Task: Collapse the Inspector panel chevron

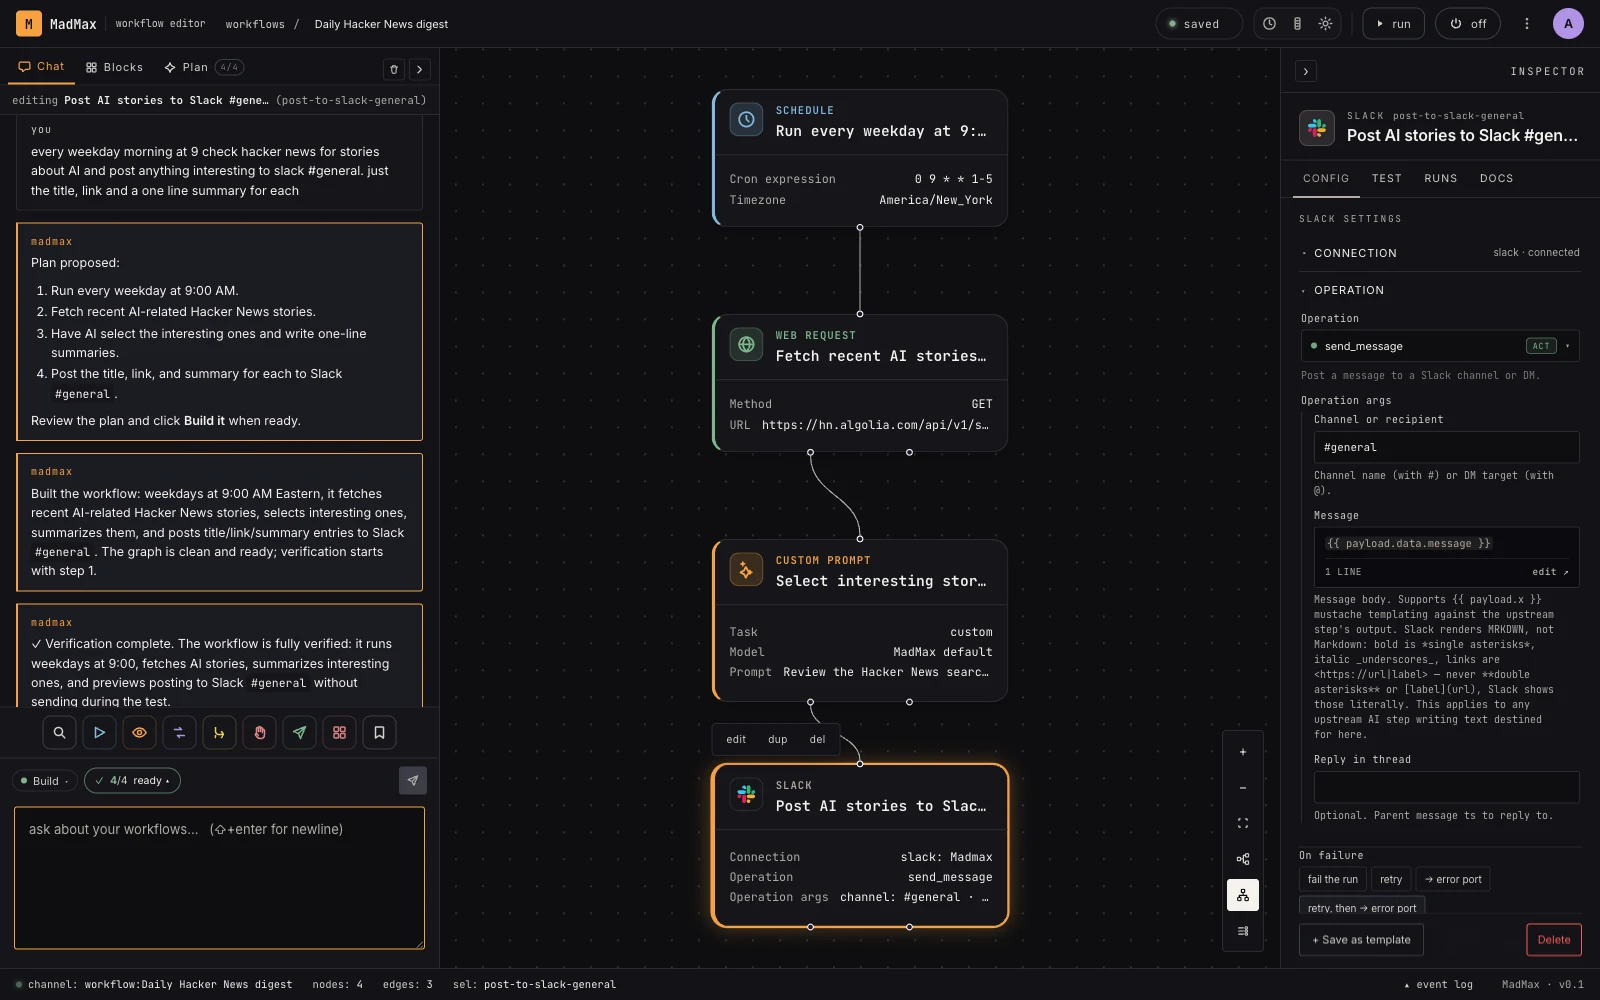Action: click(x=1305, y=71)
